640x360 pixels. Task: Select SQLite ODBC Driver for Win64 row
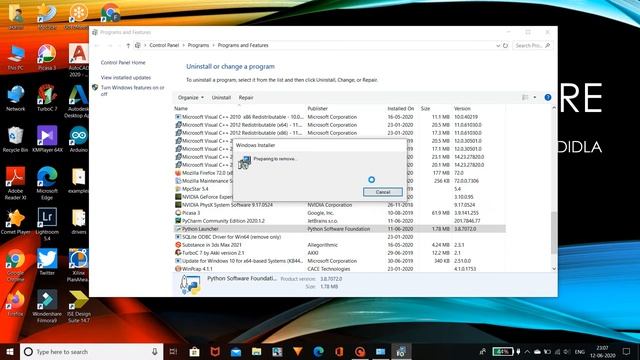coord(340,237)
